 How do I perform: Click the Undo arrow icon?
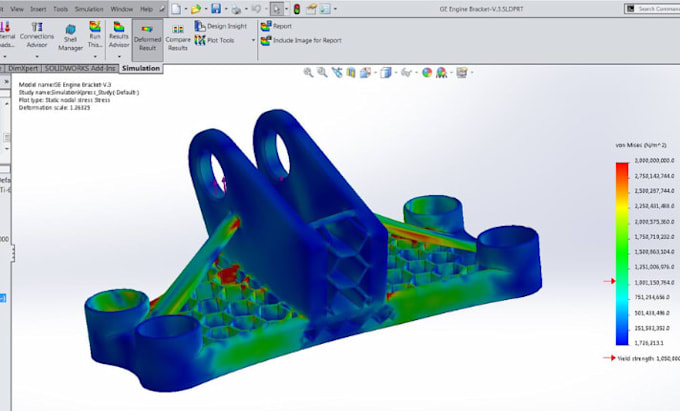[256, 9]
